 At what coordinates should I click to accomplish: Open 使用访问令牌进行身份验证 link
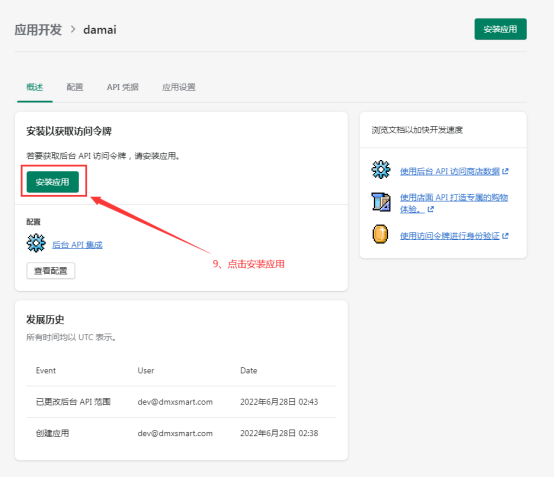450,236
